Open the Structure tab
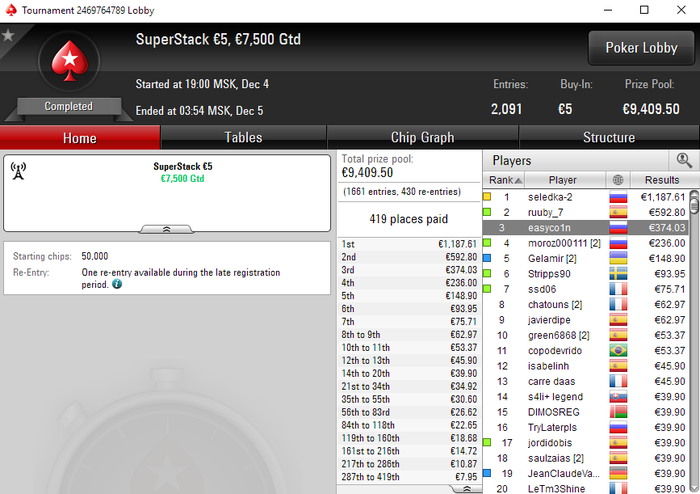The width and height of the screenshot is (700, 494). pyautogui.click(x=609, y=137)
